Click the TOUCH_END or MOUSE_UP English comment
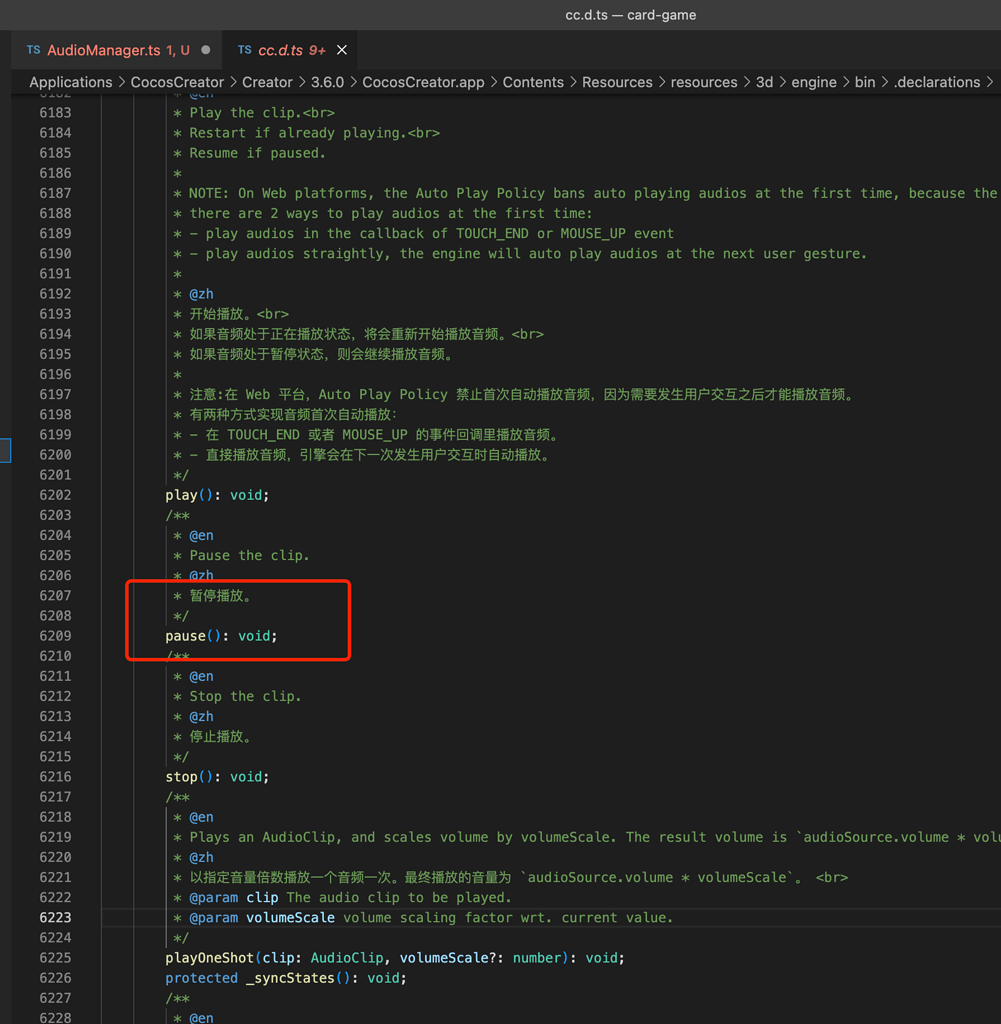Screen dimensions: 1001x1024 (x=432, y=234)
